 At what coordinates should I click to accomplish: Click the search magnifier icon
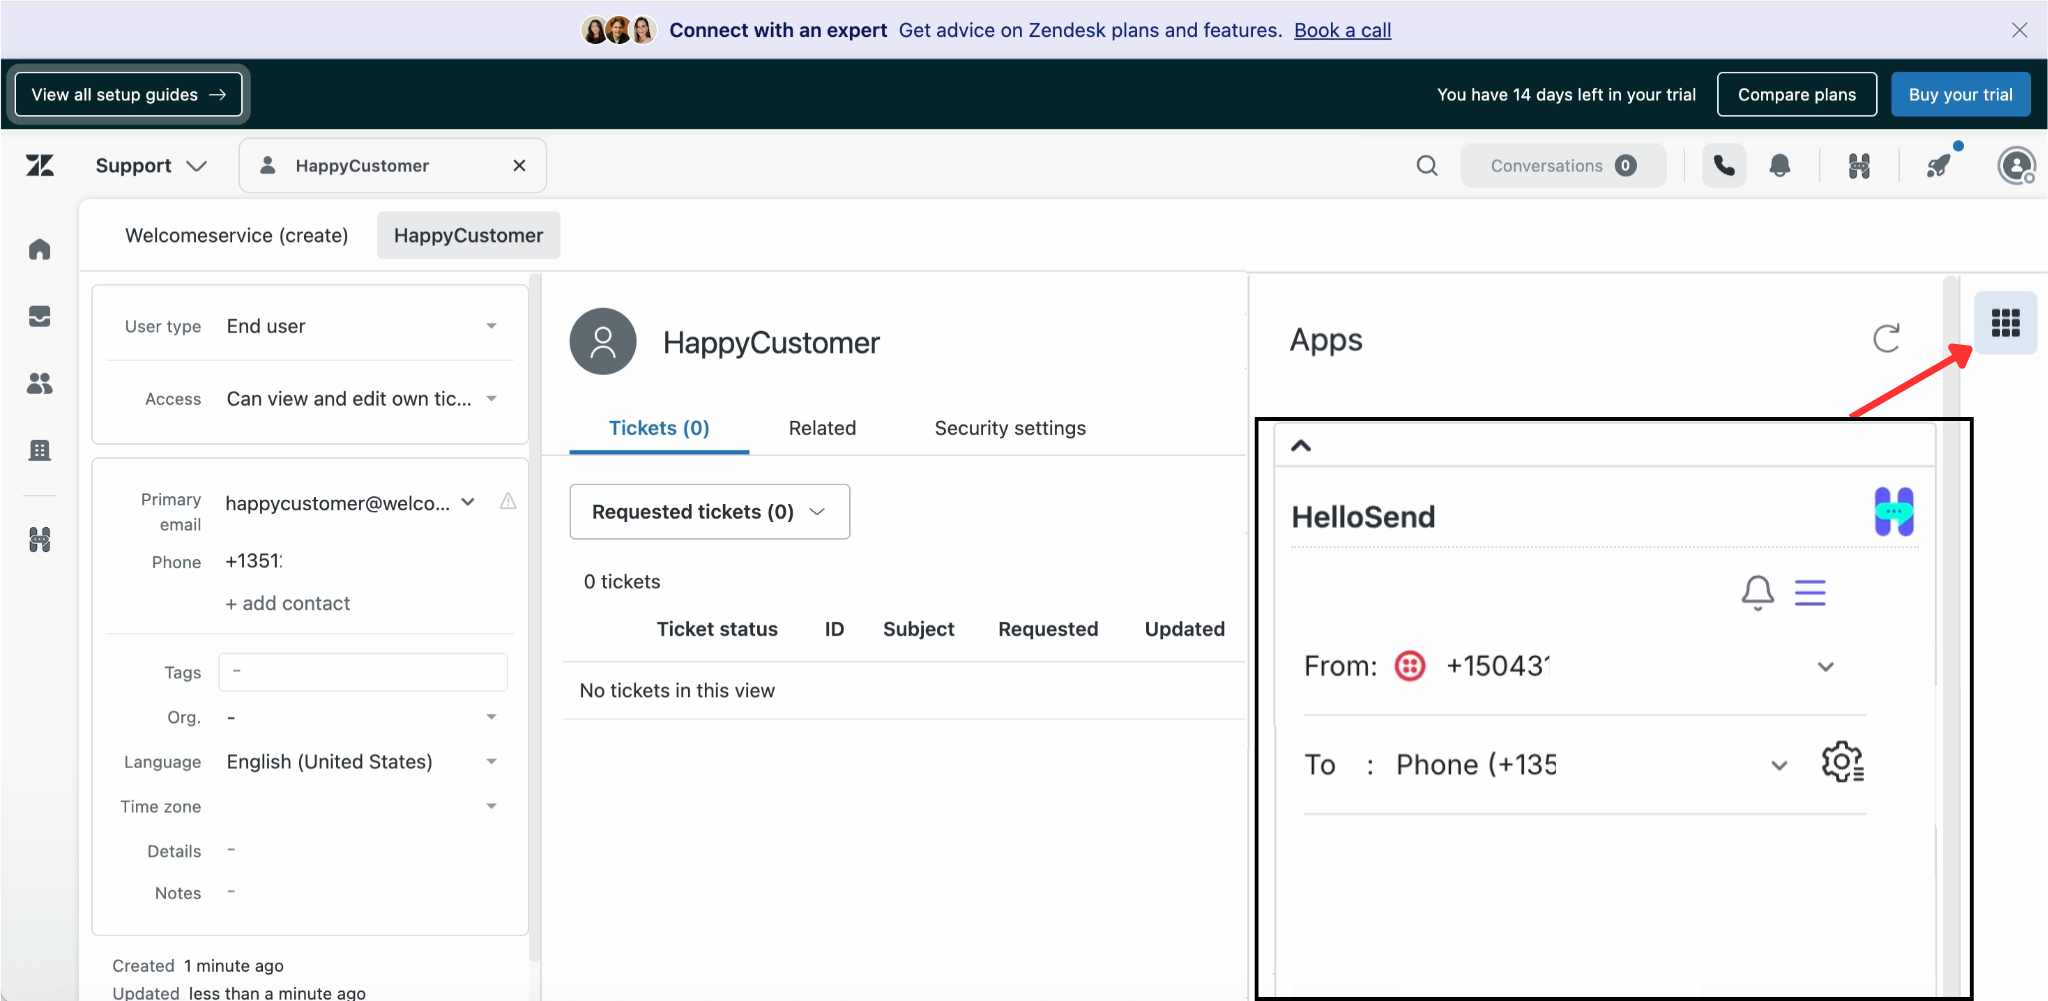[1427, 166]
